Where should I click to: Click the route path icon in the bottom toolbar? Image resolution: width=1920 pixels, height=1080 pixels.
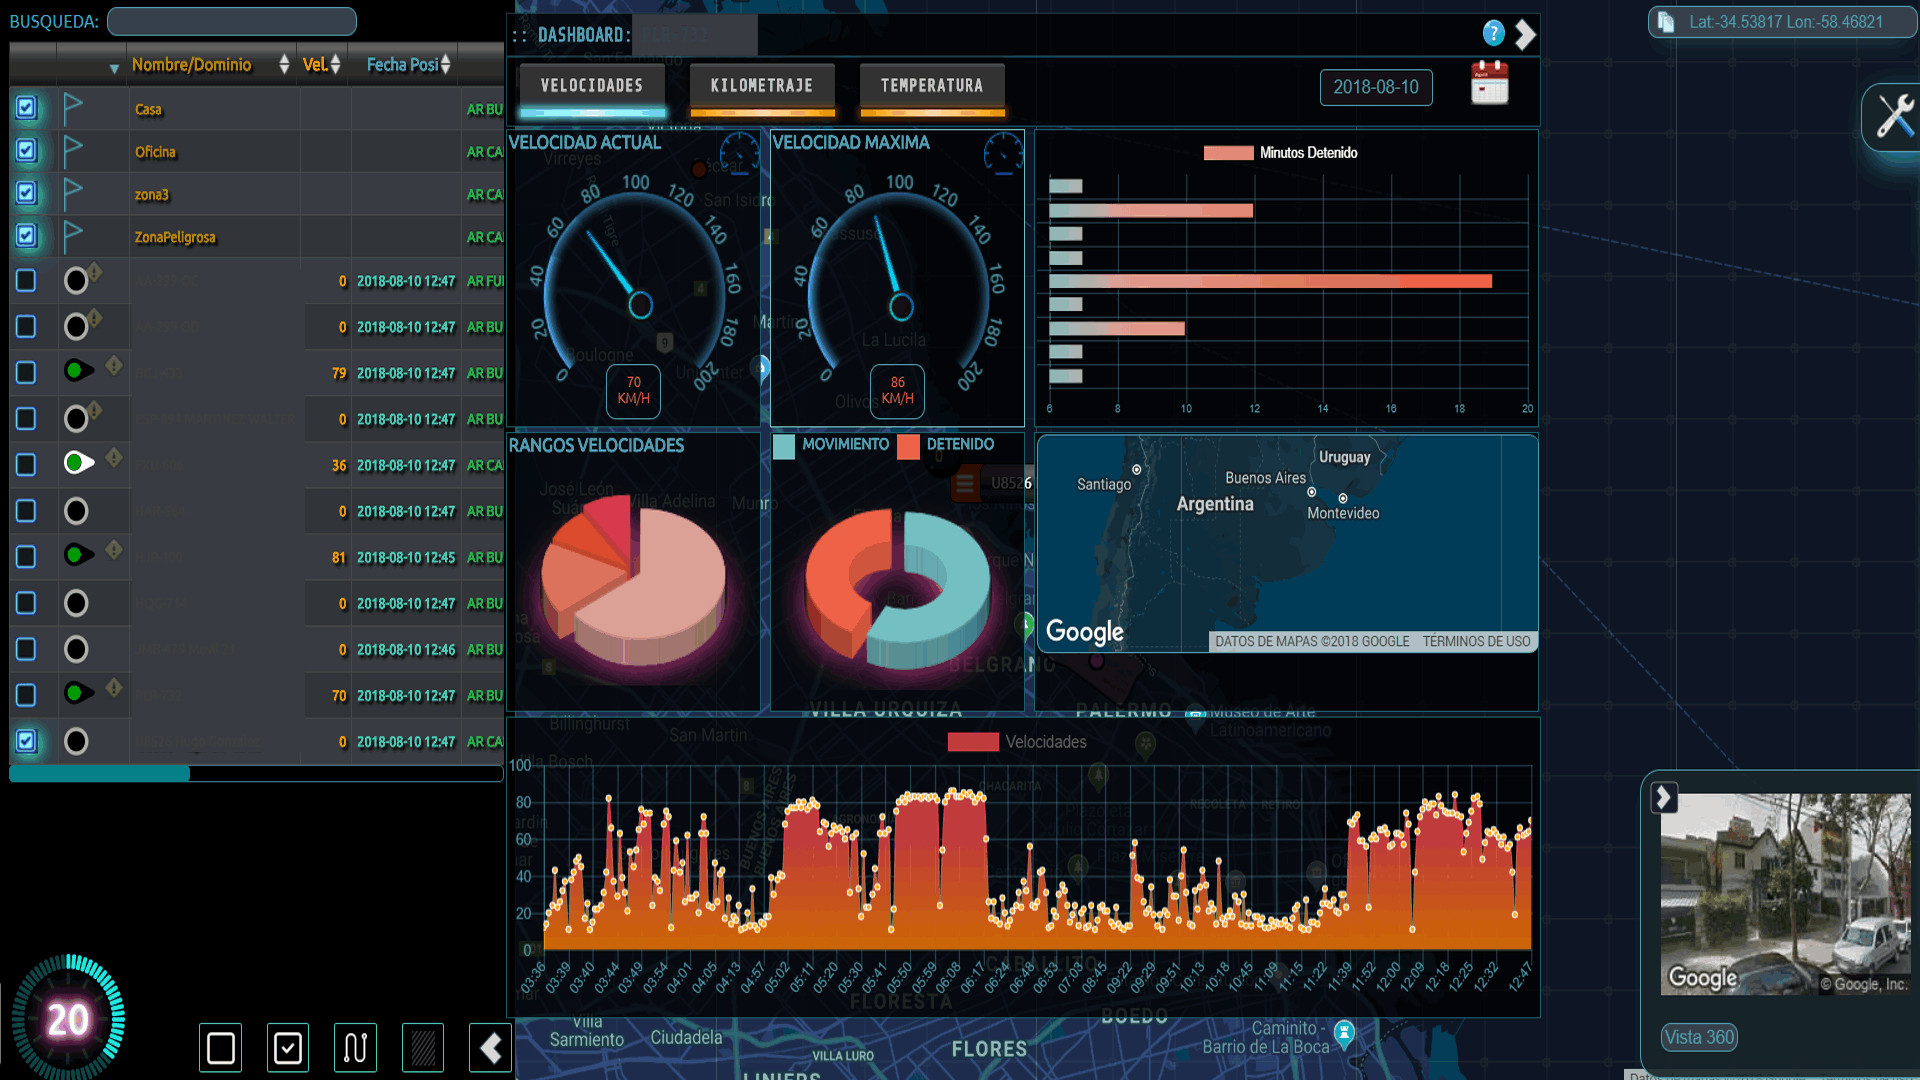tap(355, 1047)
